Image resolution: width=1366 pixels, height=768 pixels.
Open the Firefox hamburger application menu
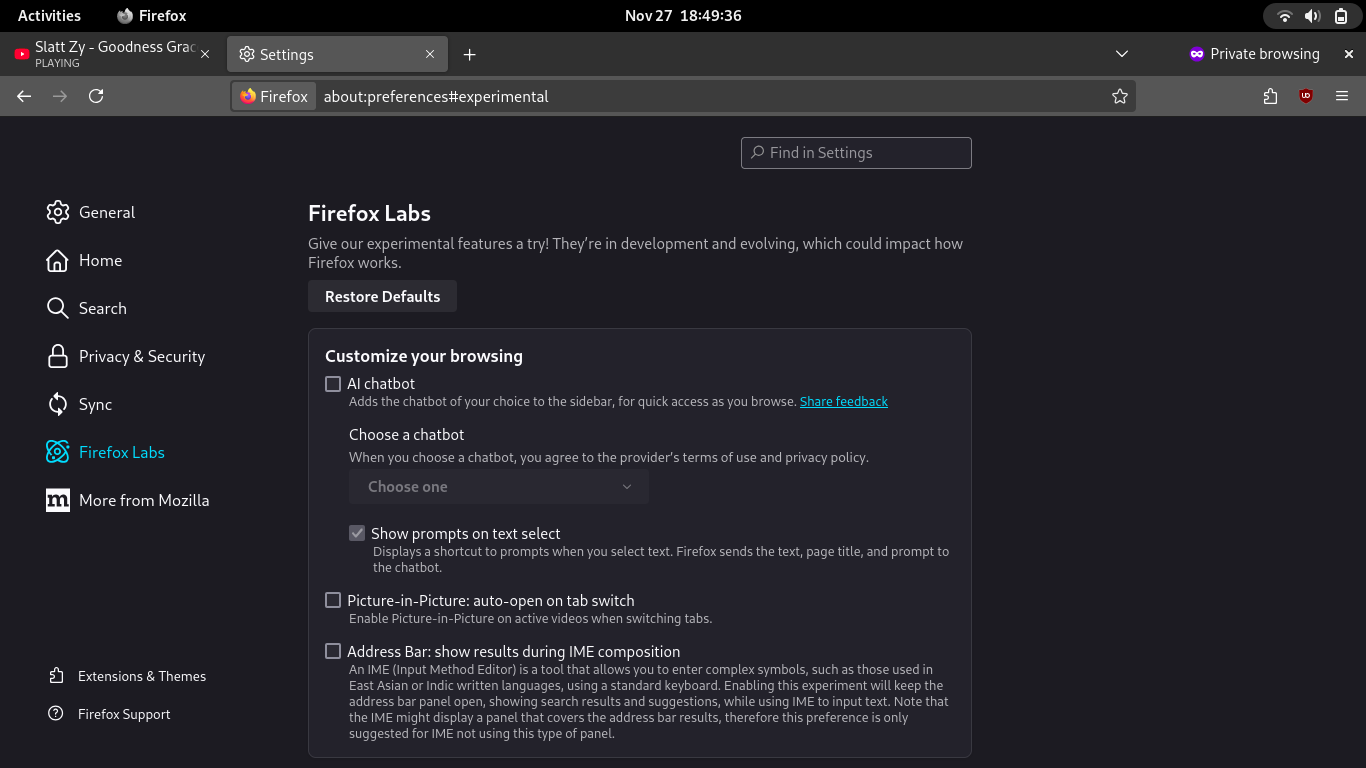click(1342, 96)
